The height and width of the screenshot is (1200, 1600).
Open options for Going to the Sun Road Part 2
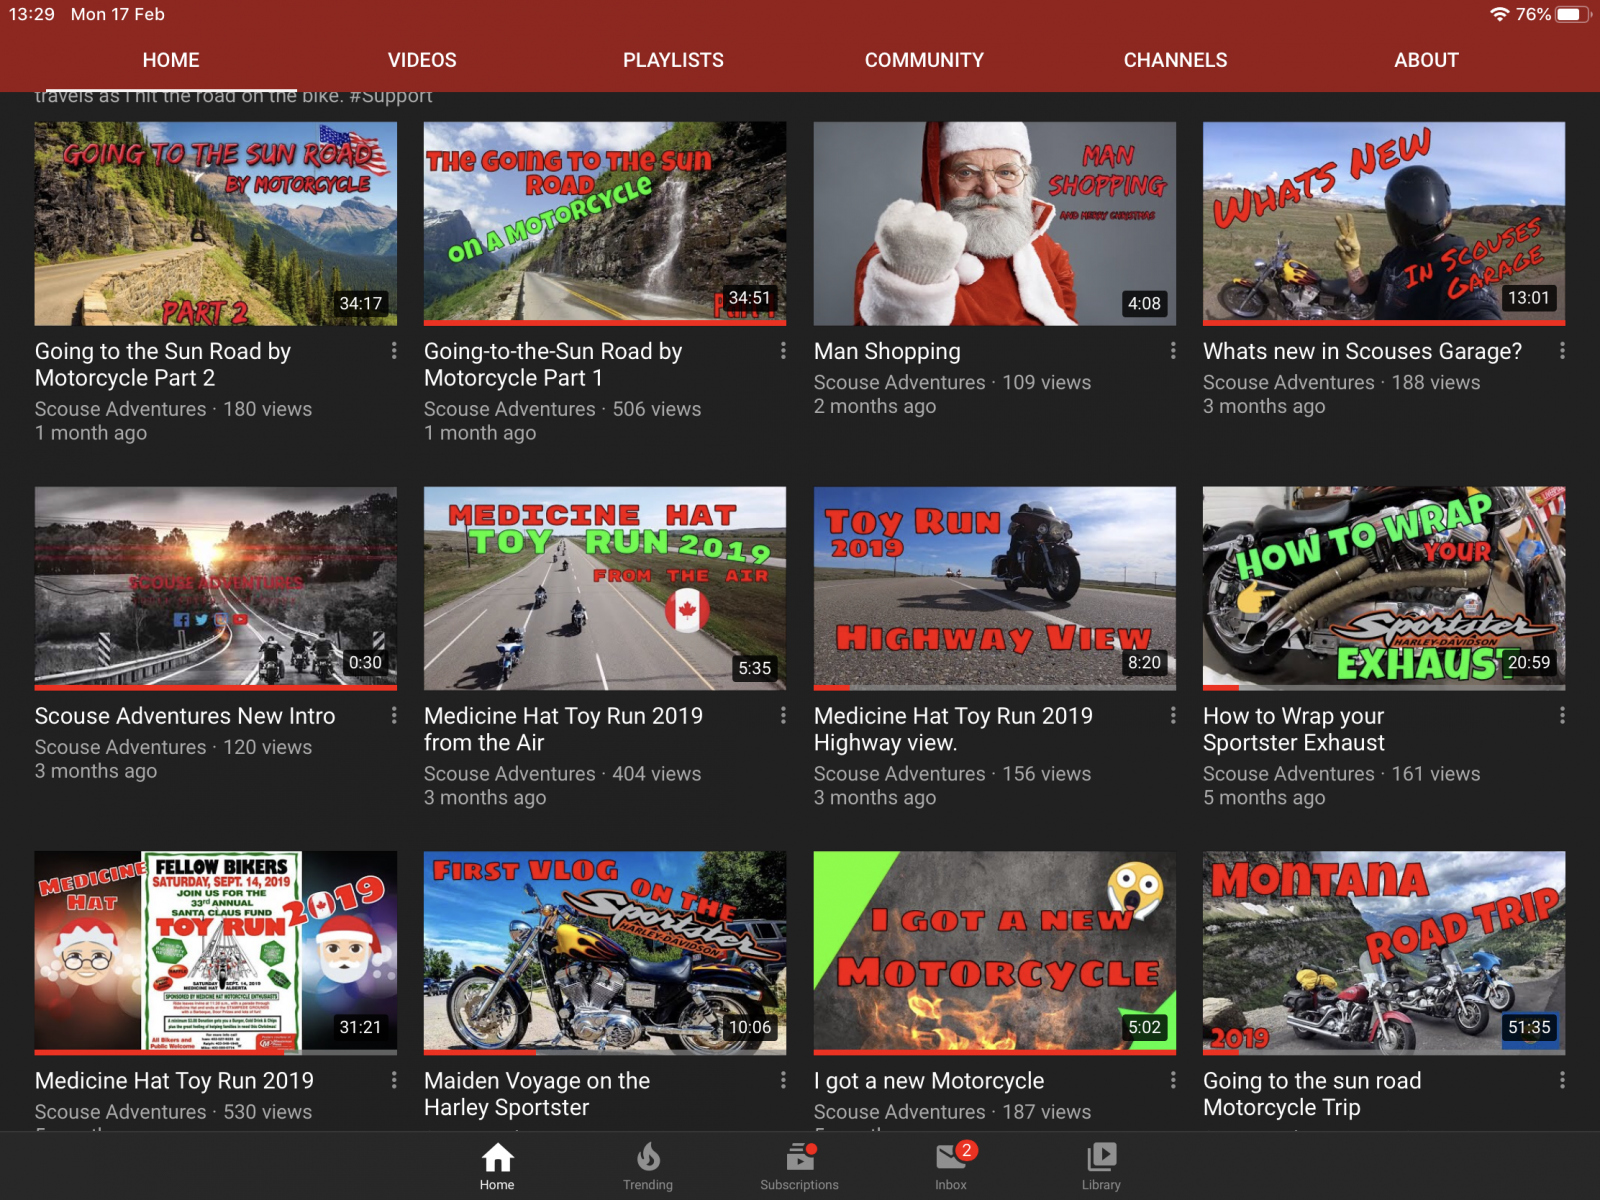coord(394,351)
